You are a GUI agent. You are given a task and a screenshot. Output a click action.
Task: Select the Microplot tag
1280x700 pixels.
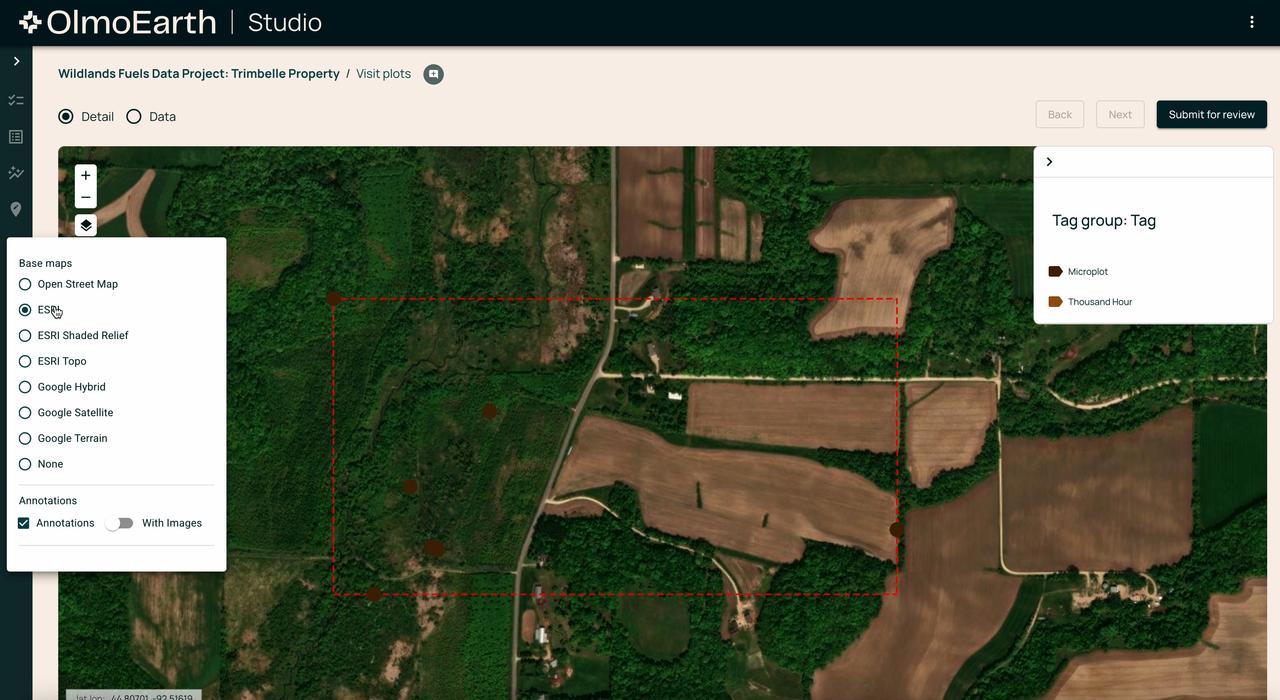coord(1087,272)
